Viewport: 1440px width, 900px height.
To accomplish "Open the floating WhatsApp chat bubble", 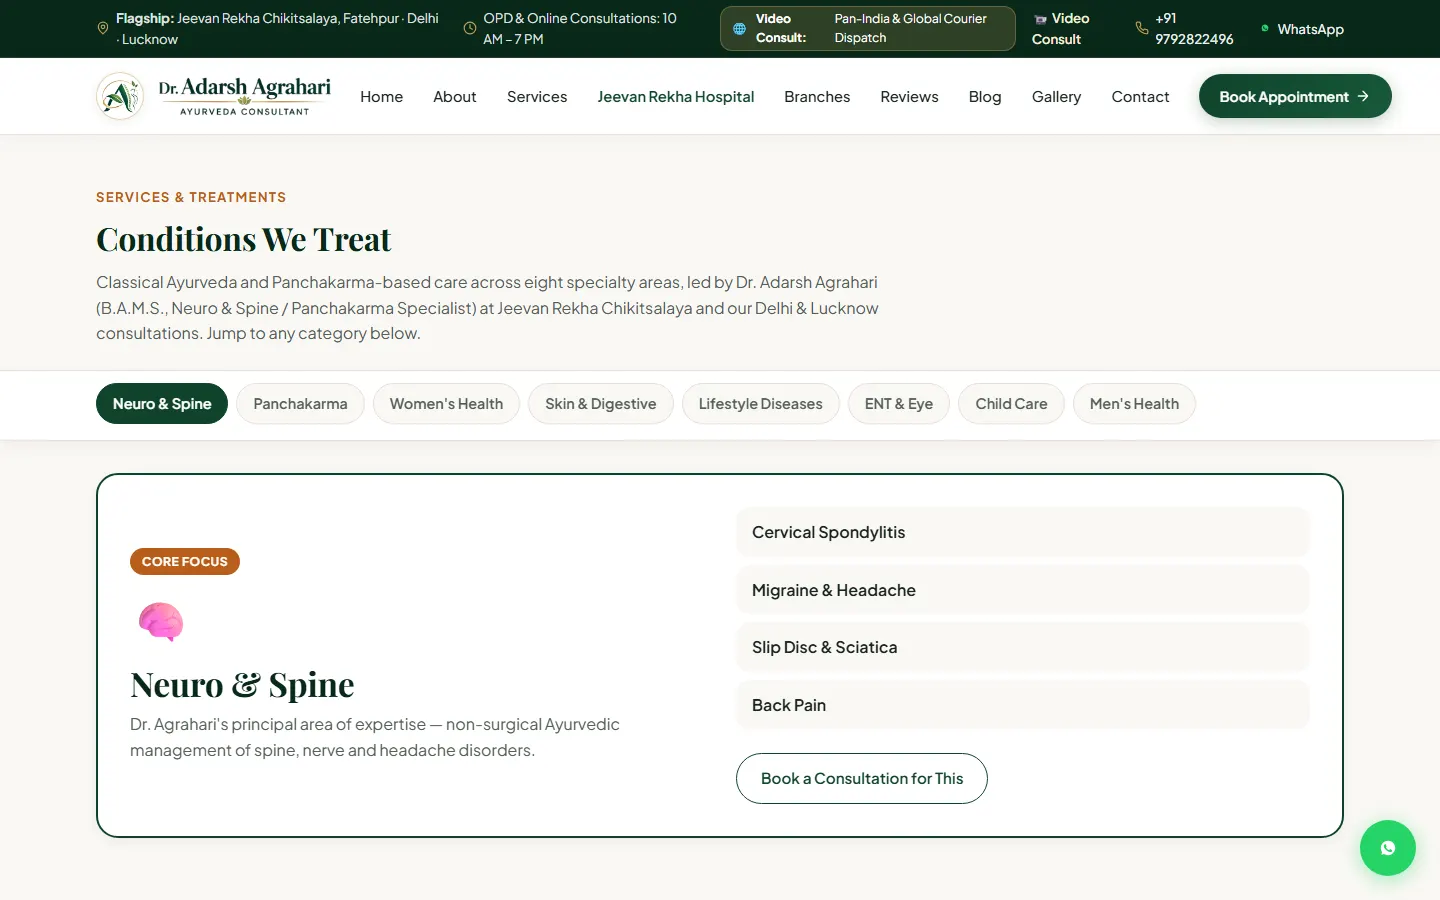I will pyautogui.click(x=1387, y=848).
